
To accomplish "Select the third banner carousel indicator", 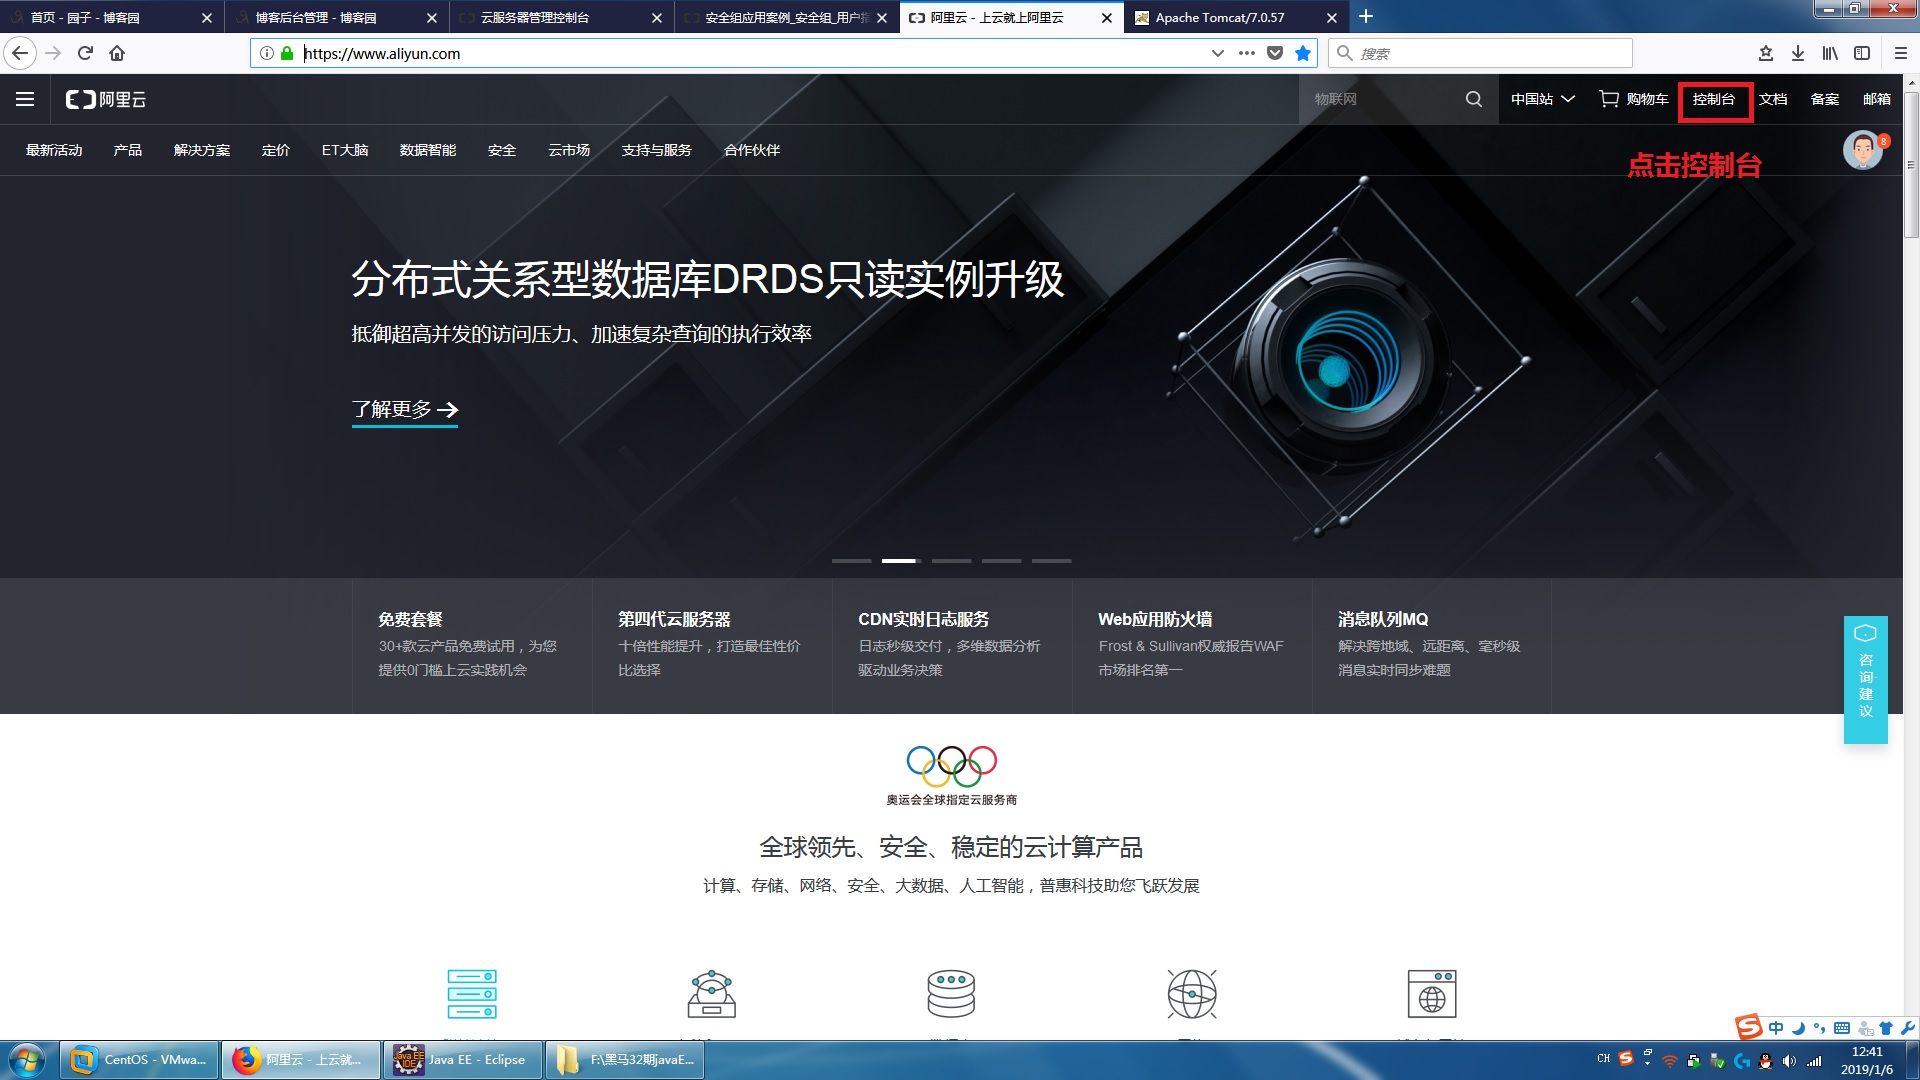I will point(952,561).
